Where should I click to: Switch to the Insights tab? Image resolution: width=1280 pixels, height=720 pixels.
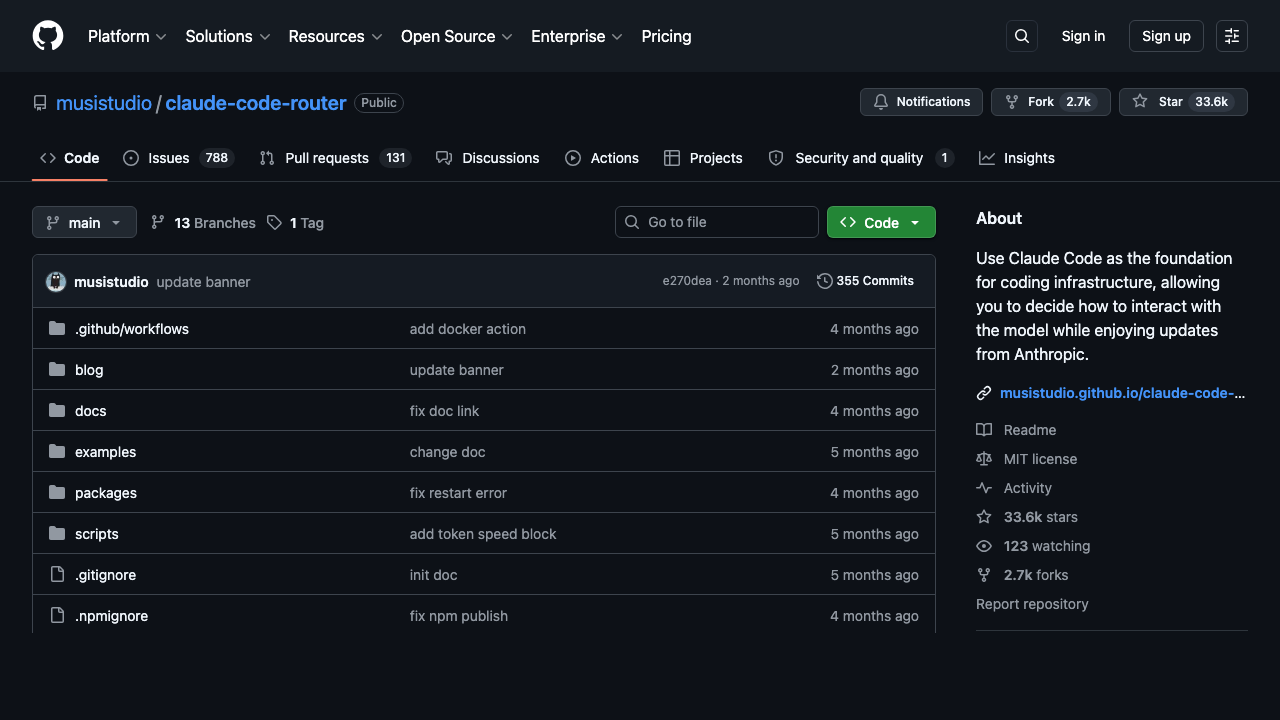(x=1017, y=158)
